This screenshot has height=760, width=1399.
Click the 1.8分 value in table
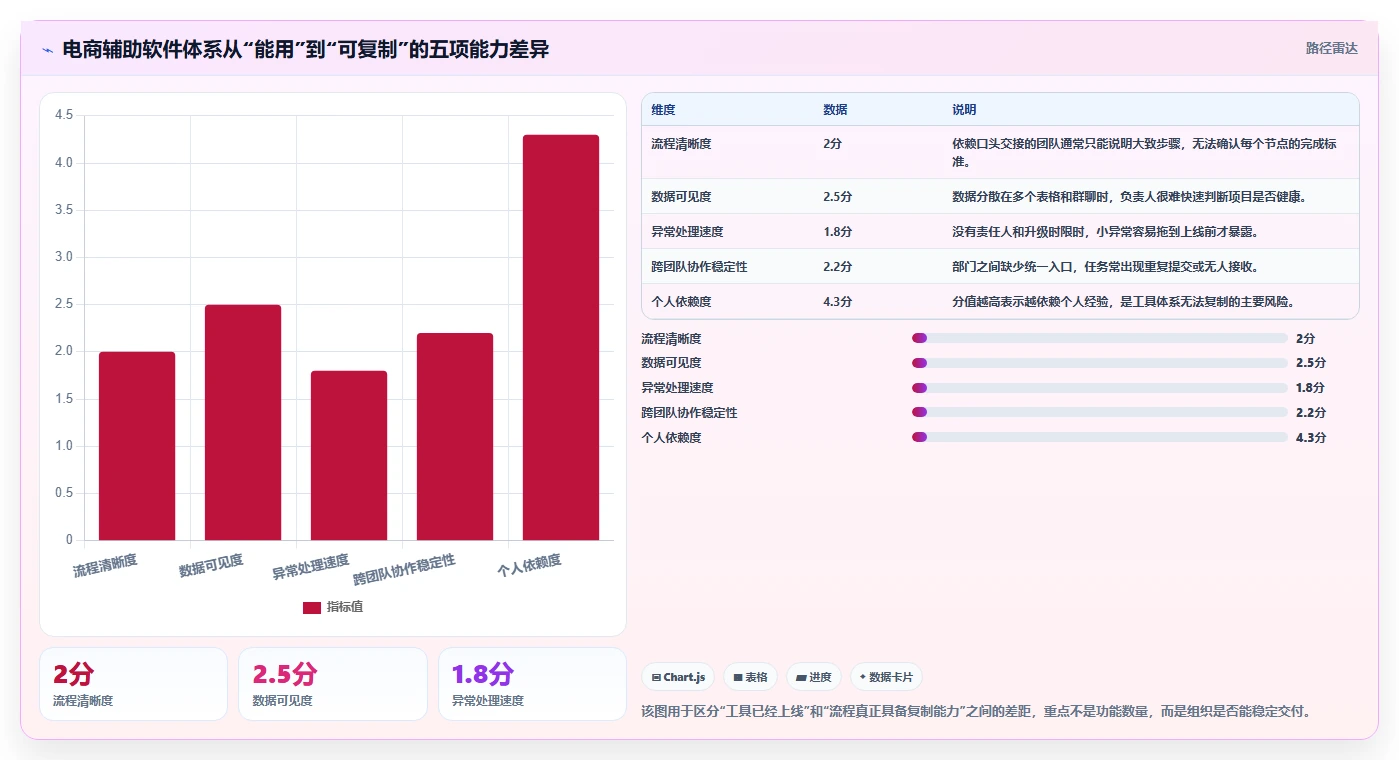(837, 232)
